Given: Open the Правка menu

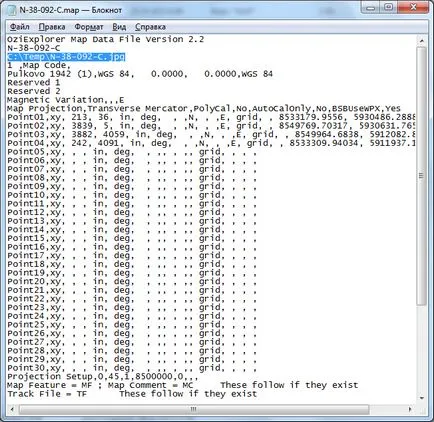Looking at the screenshot, I should pos(52,27).
